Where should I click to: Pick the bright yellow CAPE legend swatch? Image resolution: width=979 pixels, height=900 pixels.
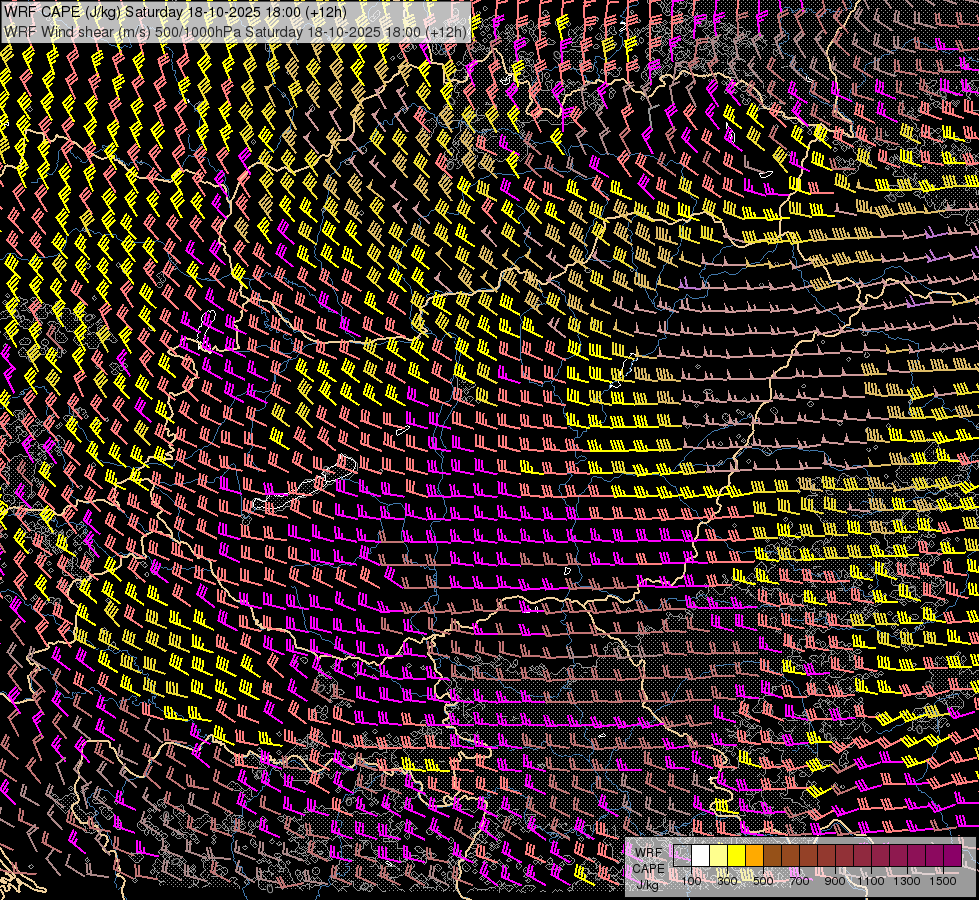737,856
